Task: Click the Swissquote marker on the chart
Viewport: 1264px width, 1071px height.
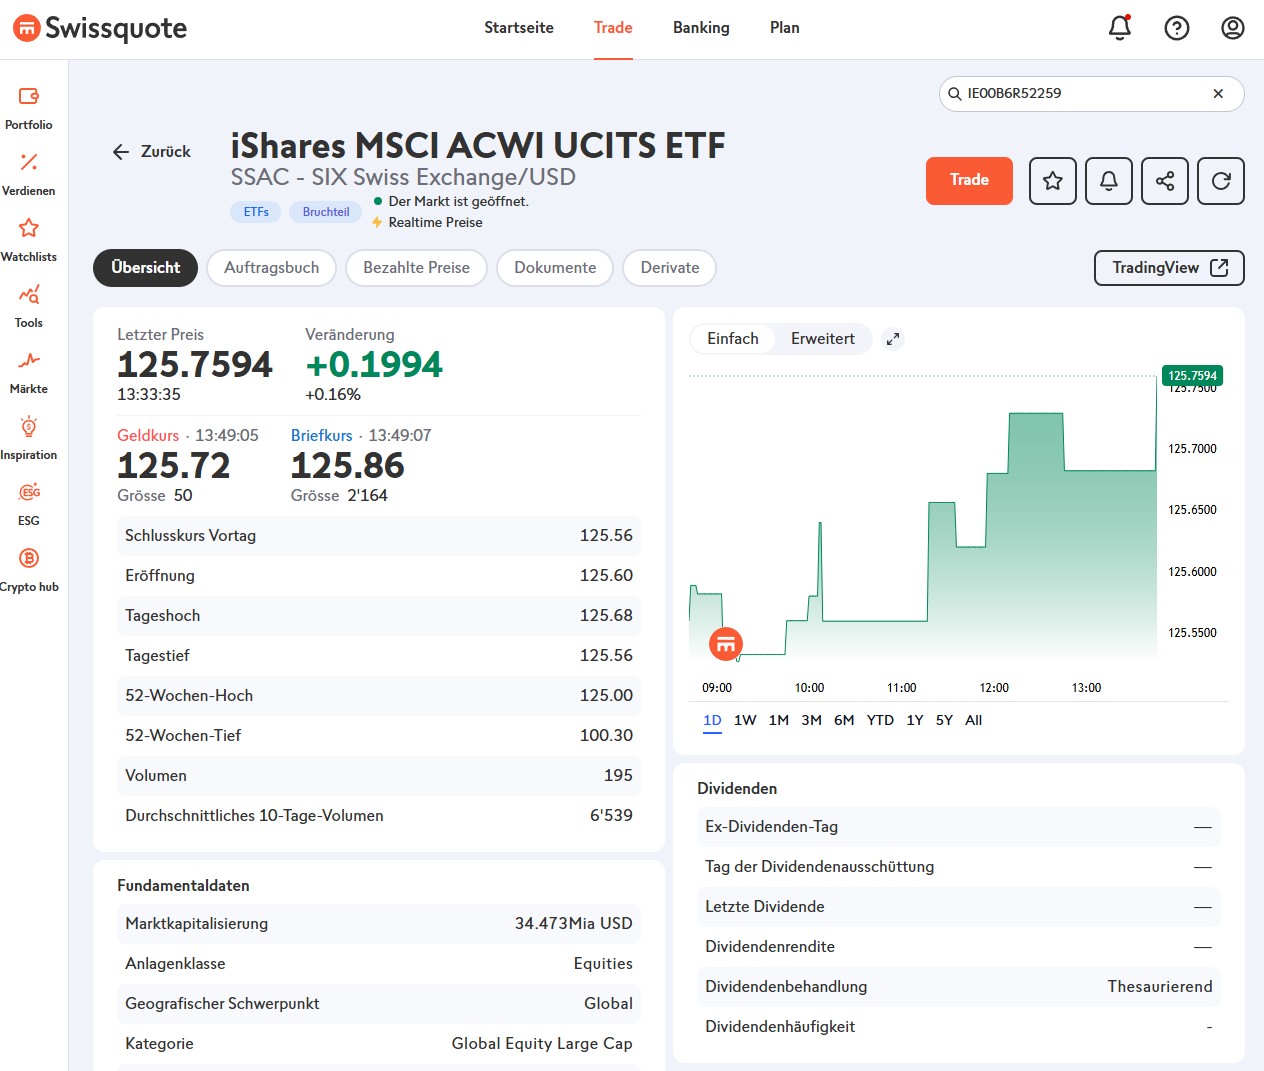Action: click(726, 644)
